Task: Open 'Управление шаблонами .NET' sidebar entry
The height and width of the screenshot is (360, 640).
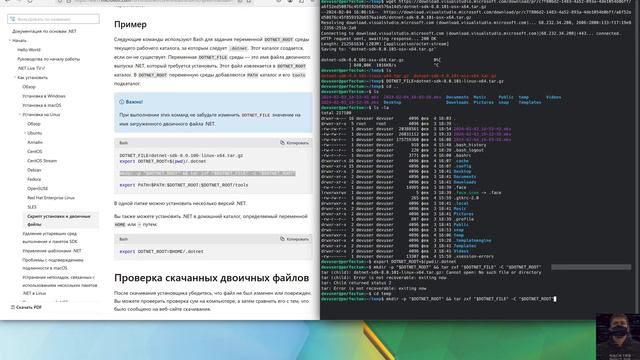Action: [x=52, y=251]
